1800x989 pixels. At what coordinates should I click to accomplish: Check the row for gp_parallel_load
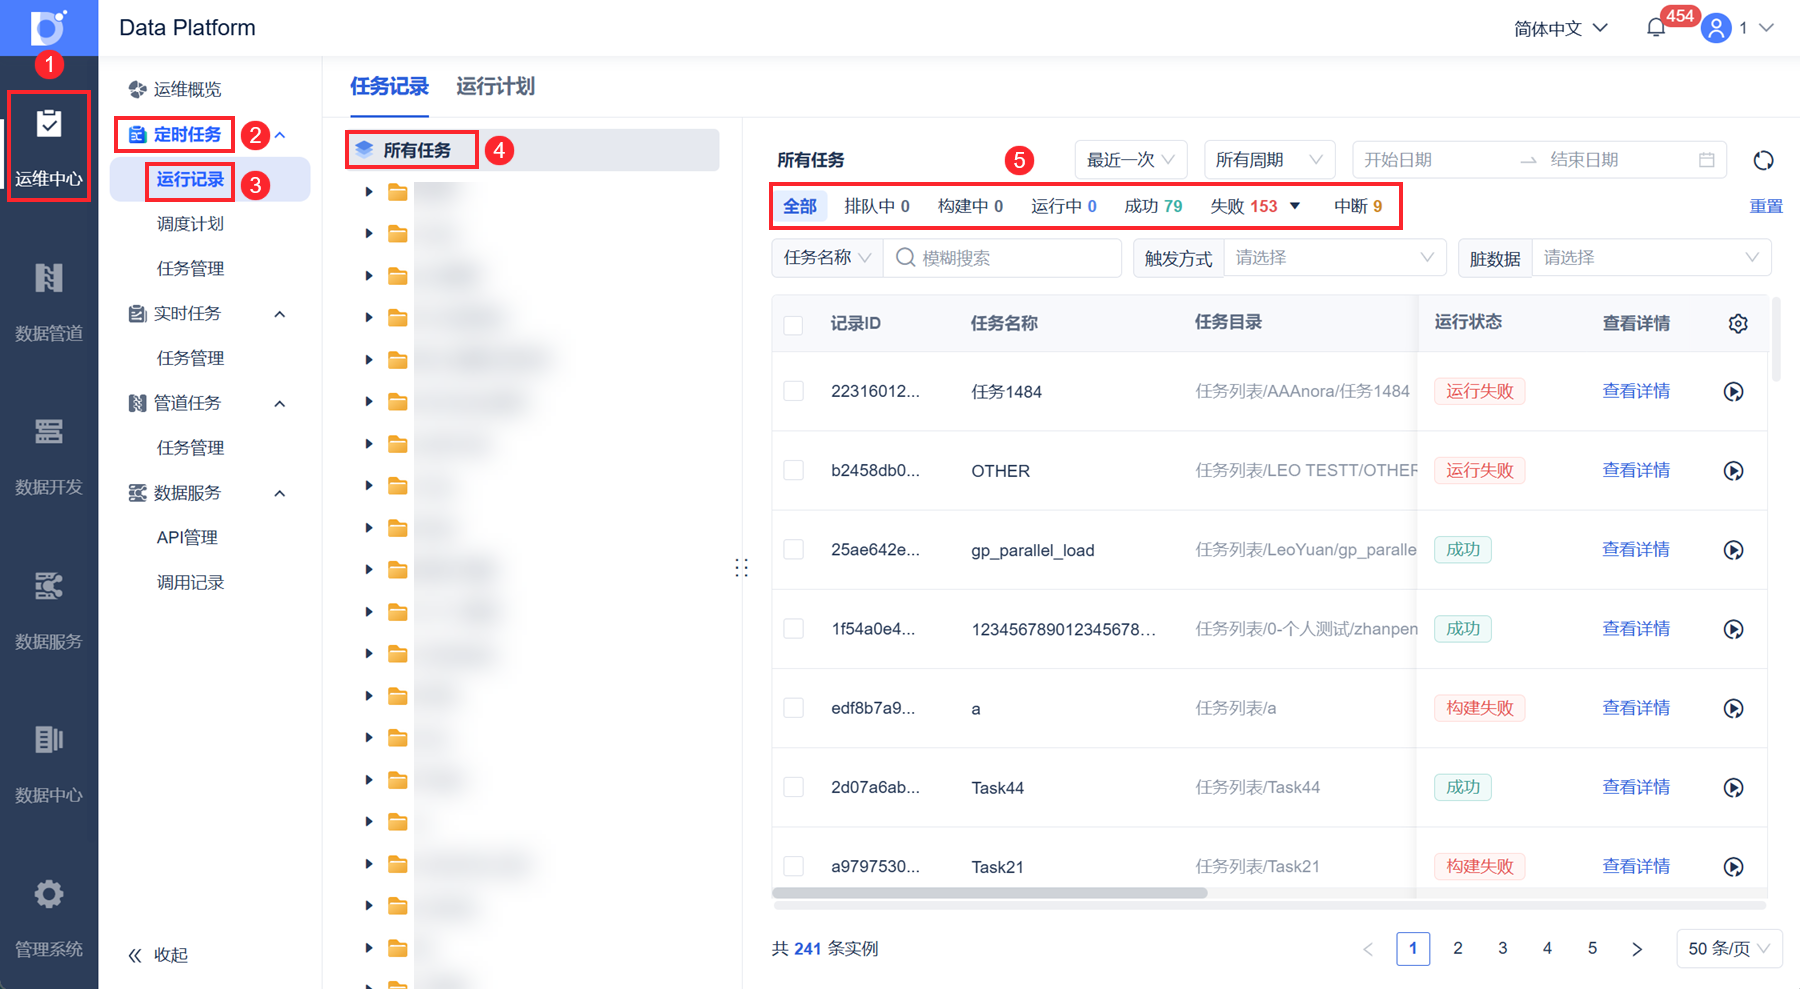[793, 549]
